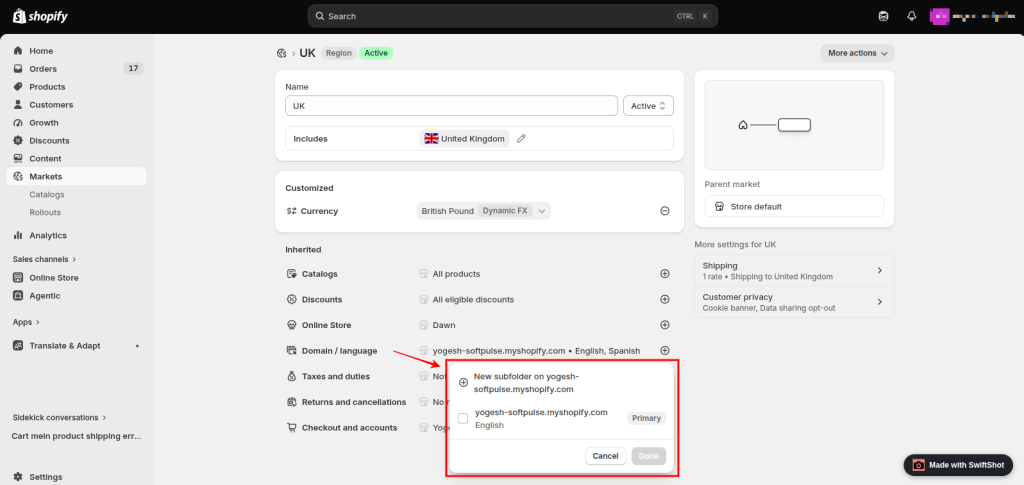Image resolution: width=1024 pixels, height=485 pixels.
Task: Add Online Store customization plus icon
Action: point(665,324)
